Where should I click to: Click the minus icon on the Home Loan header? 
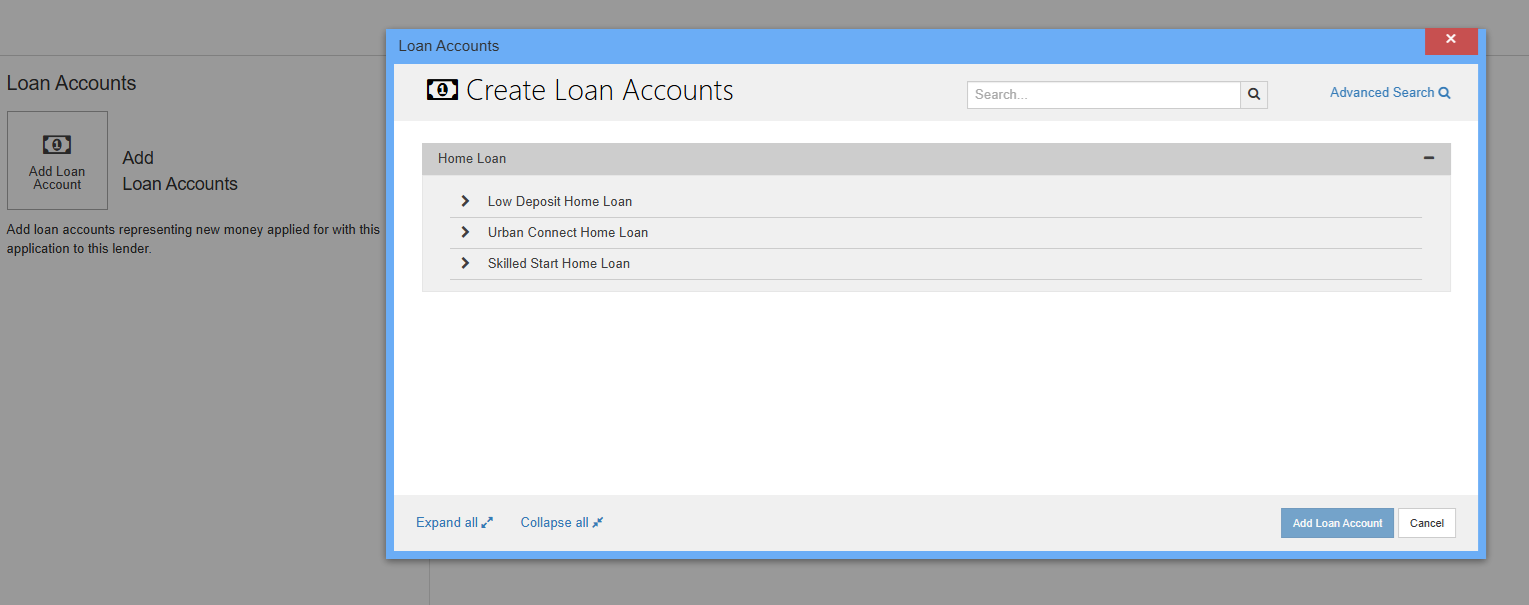(1429, 158)
